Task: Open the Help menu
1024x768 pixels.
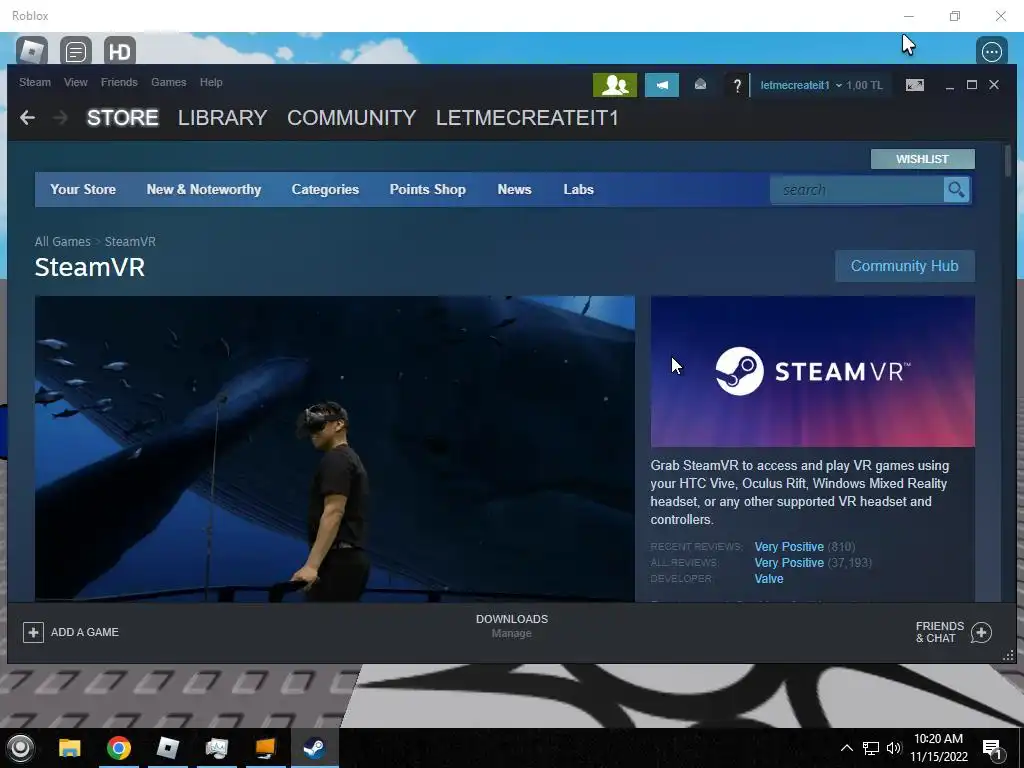Action: 211,82
